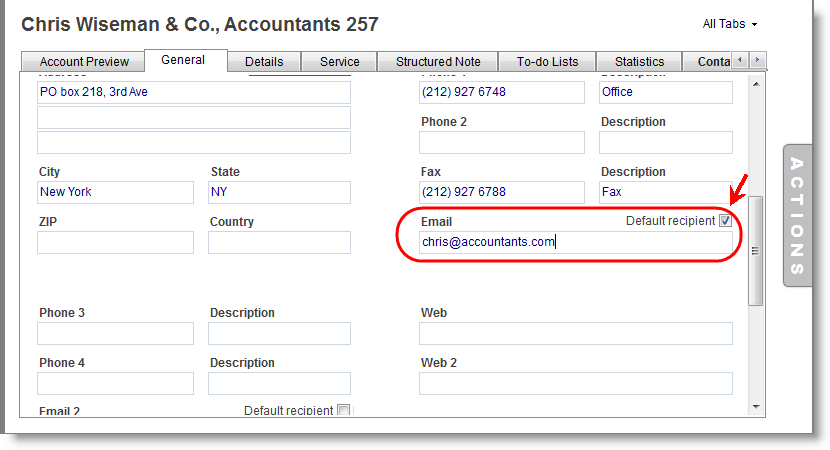Click the vertical scrollbar up arrow
This screenshot has height=450, width=830.
(x=756, y=83)
